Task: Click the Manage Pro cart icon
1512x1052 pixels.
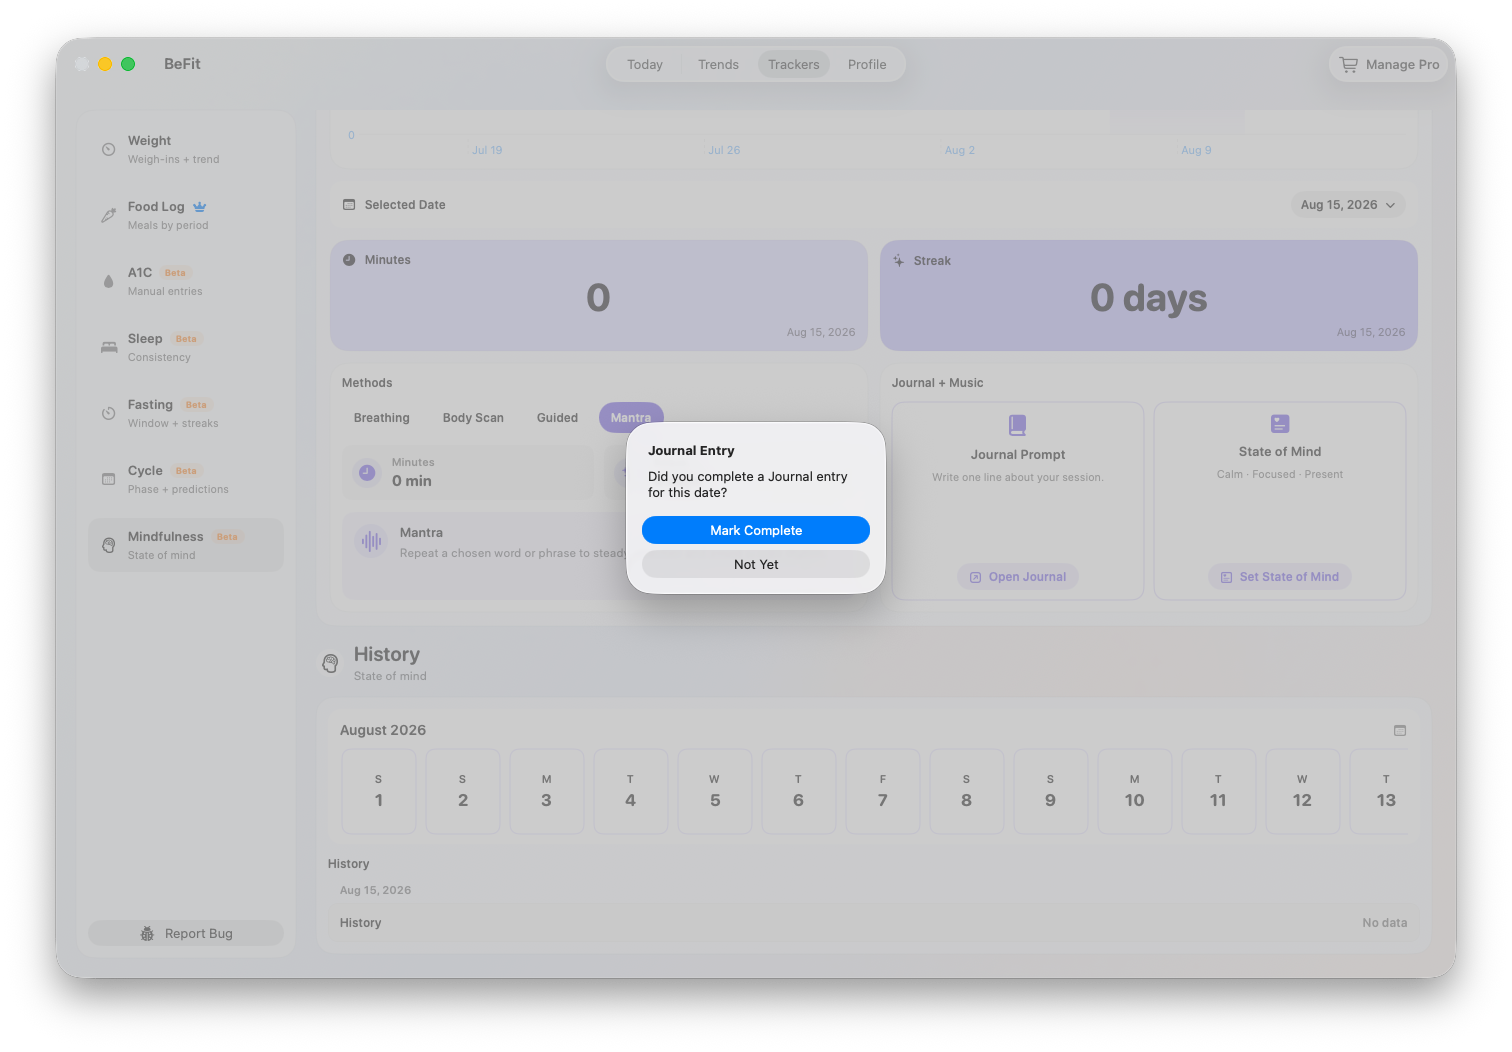Action: click(x=1349, y=65)
